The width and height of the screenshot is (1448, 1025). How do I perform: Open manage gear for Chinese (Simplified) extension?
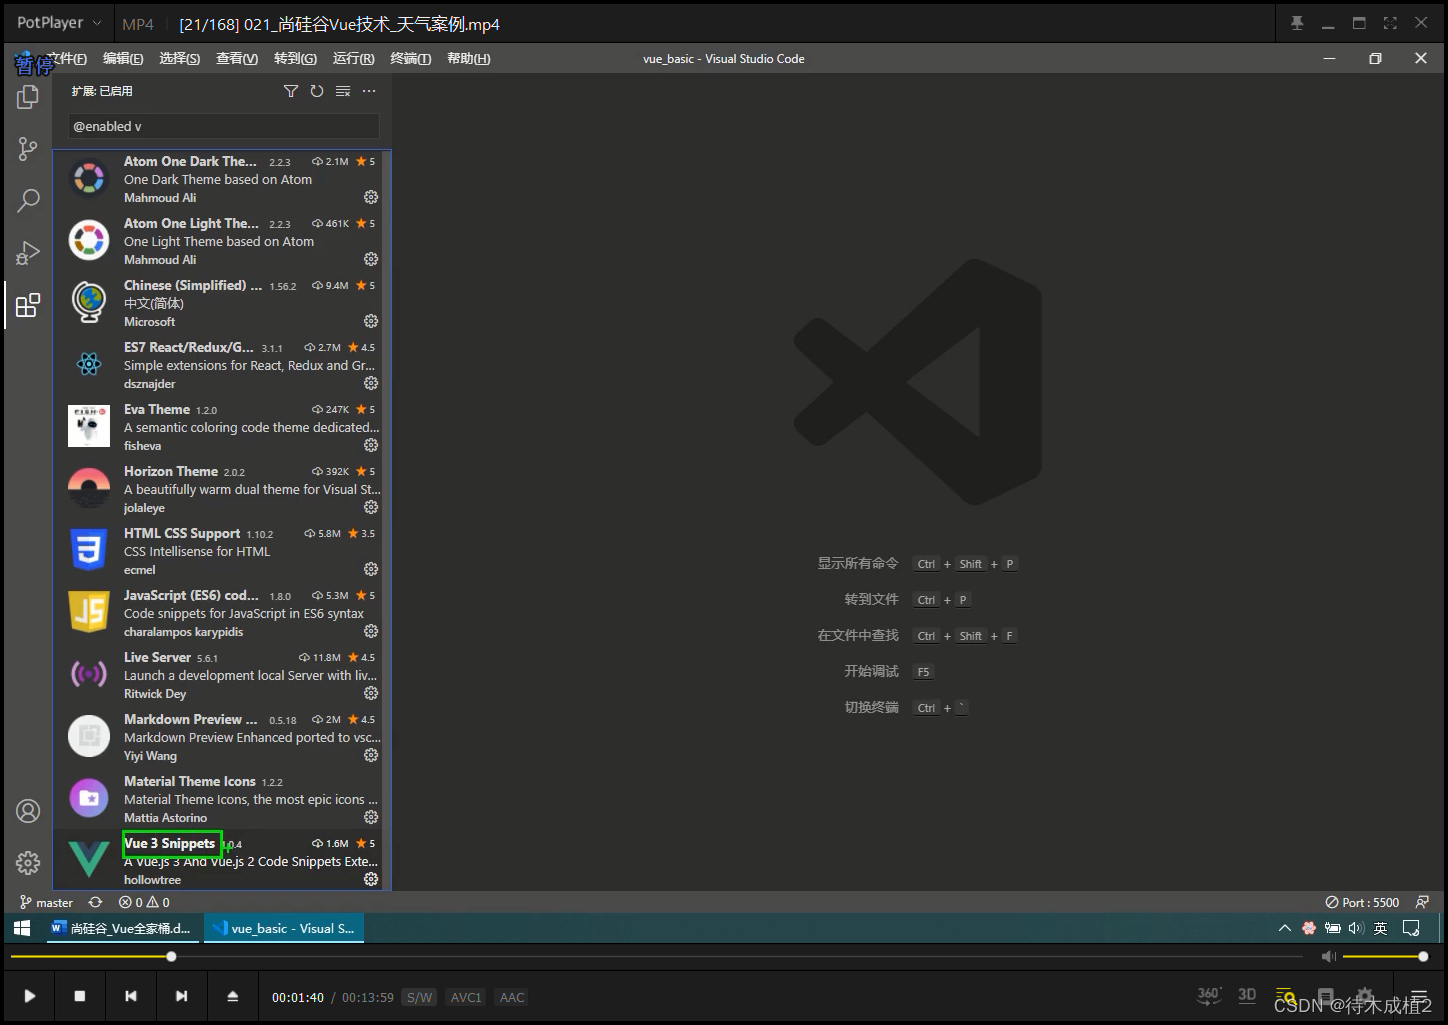pos(371,321)
